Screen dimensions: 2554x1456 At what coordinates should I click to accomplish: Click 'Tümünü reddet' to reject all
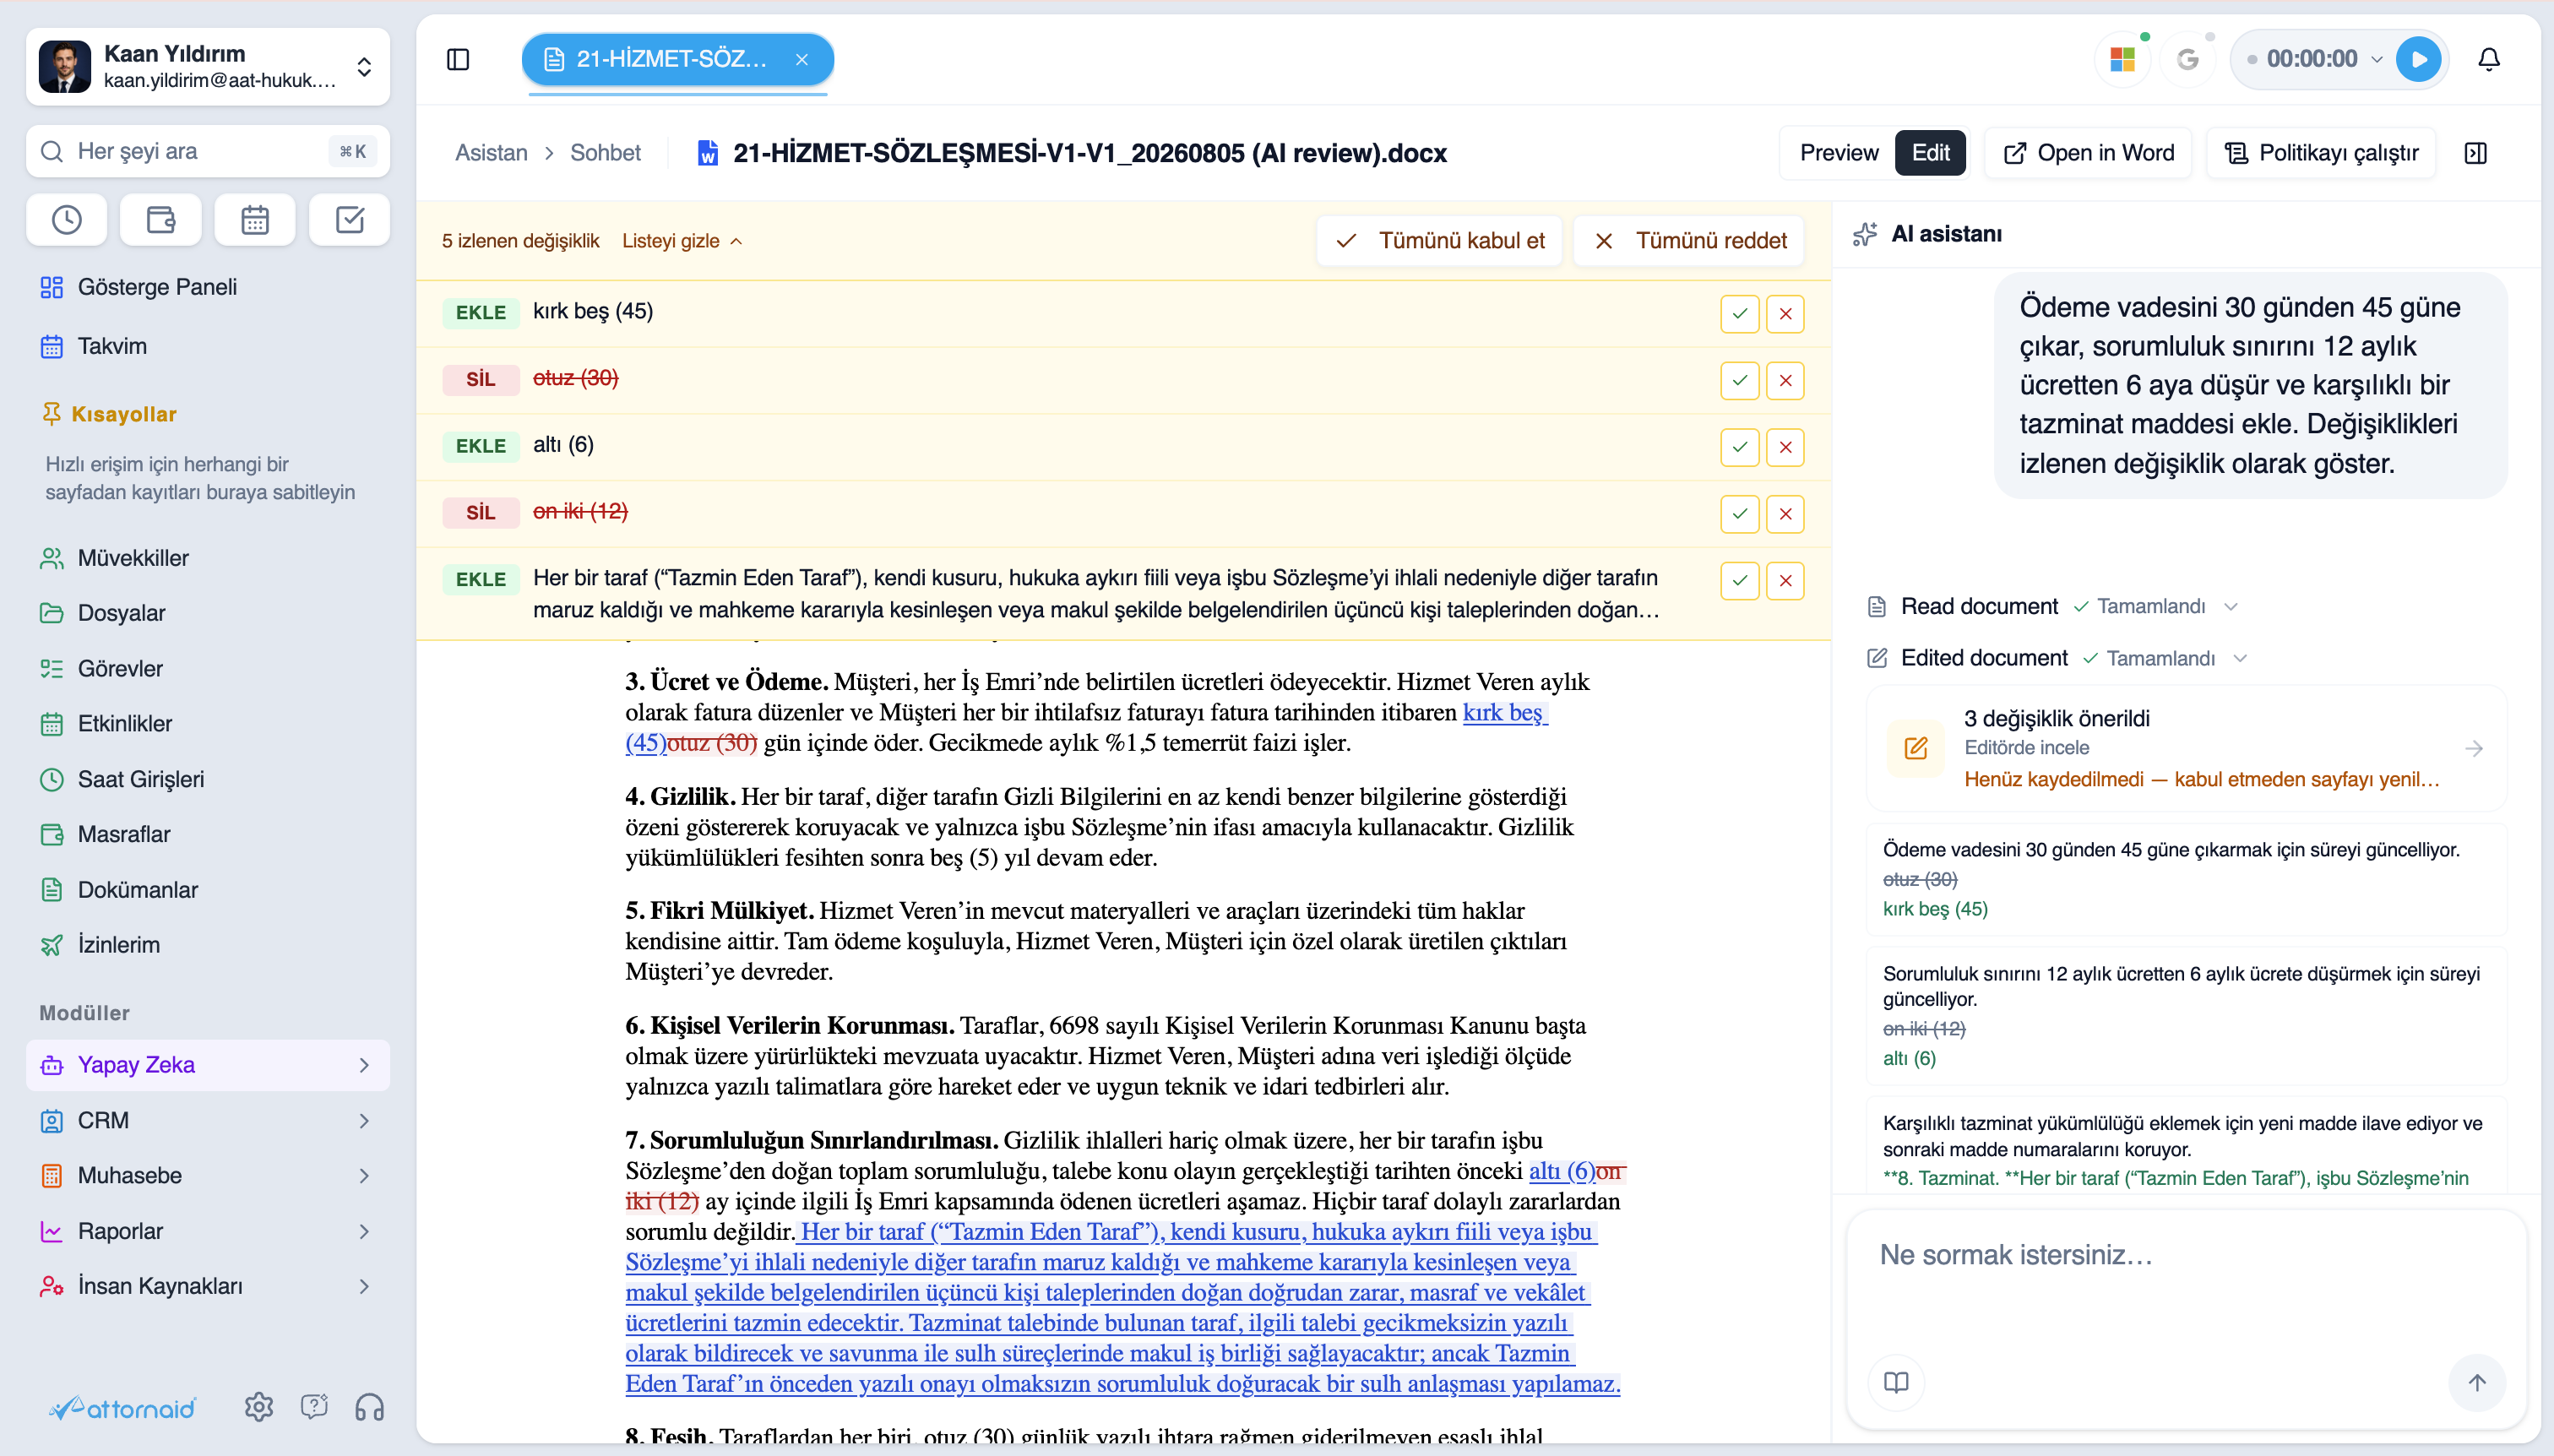1689,241
